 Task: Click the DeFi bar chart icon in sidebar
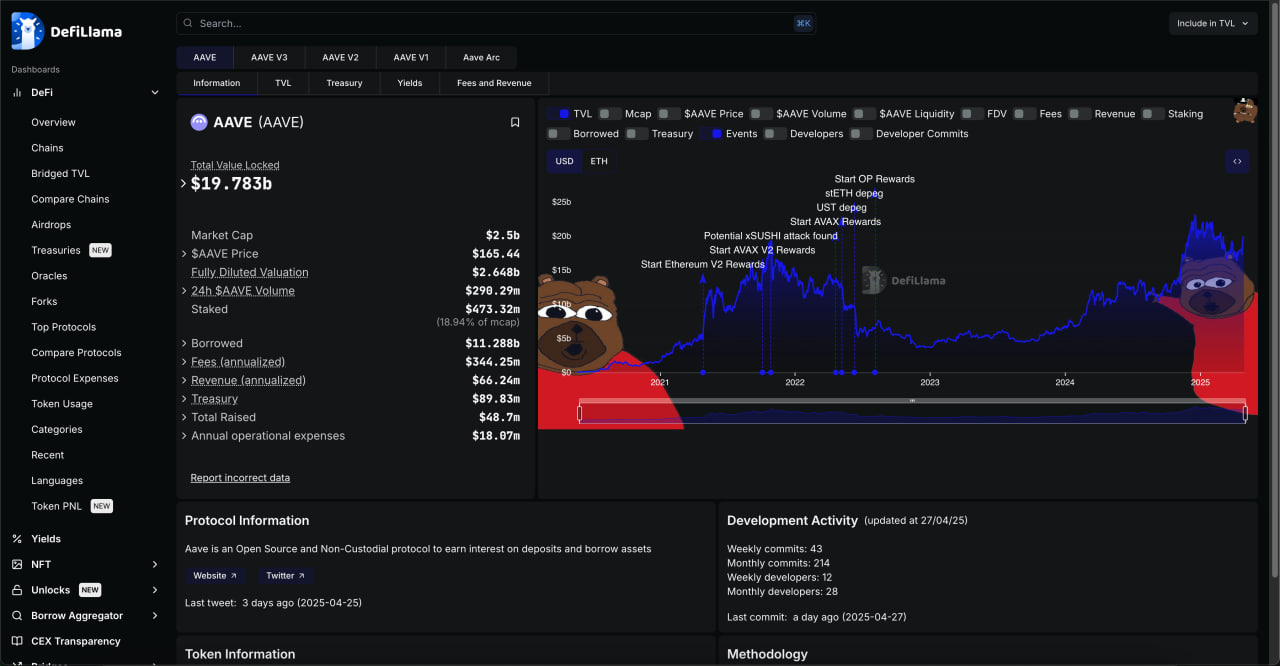(17, 92)
